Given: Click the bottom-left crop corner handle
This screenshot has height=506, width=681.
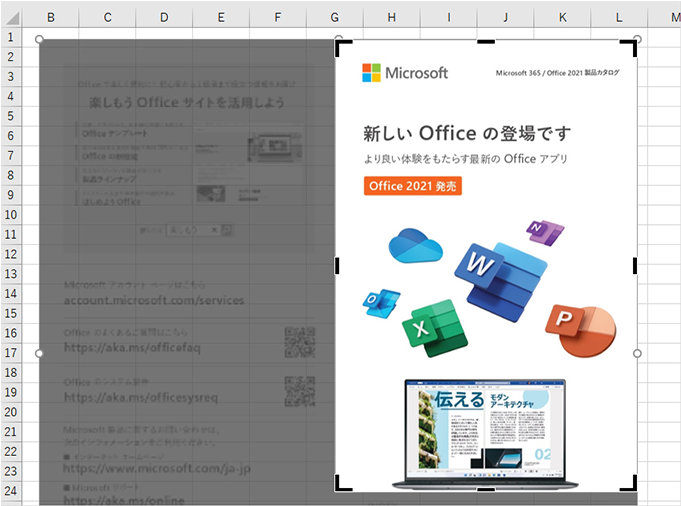Looking at the screenshot, I should (343, 483).
